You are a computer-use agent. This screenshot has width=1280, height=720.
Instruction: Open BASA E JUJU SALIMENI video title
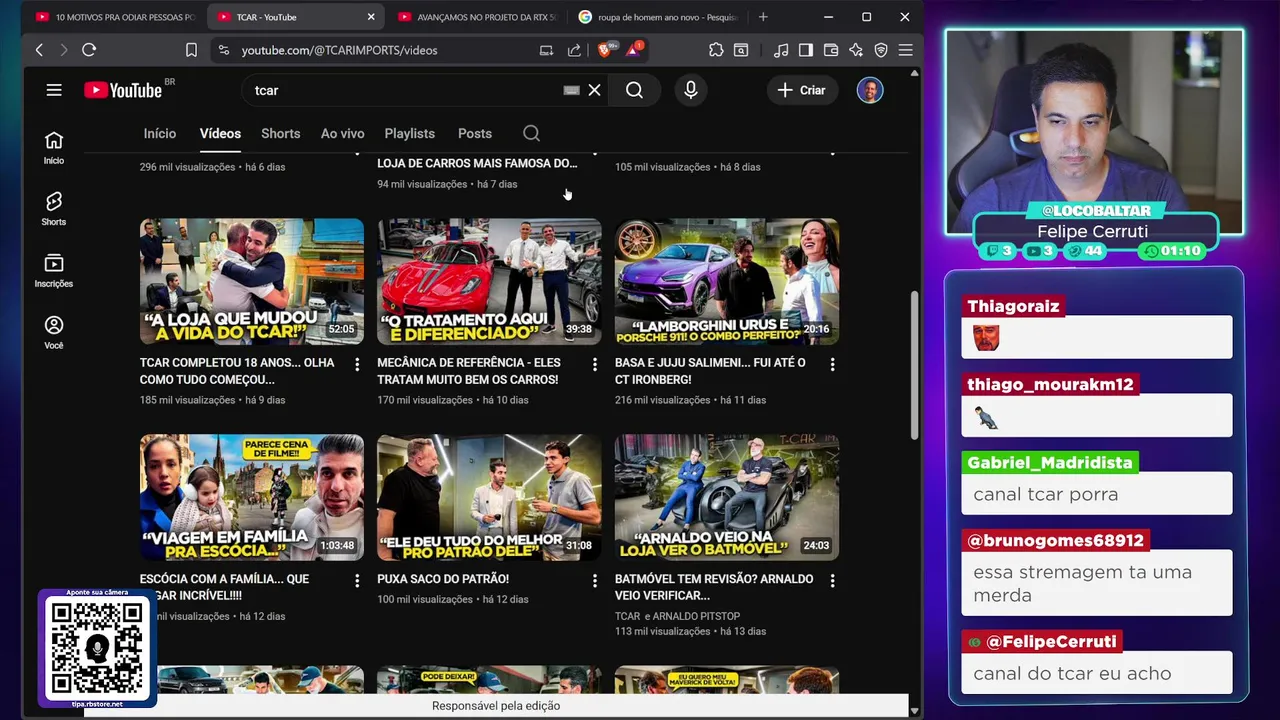(710, 371)
